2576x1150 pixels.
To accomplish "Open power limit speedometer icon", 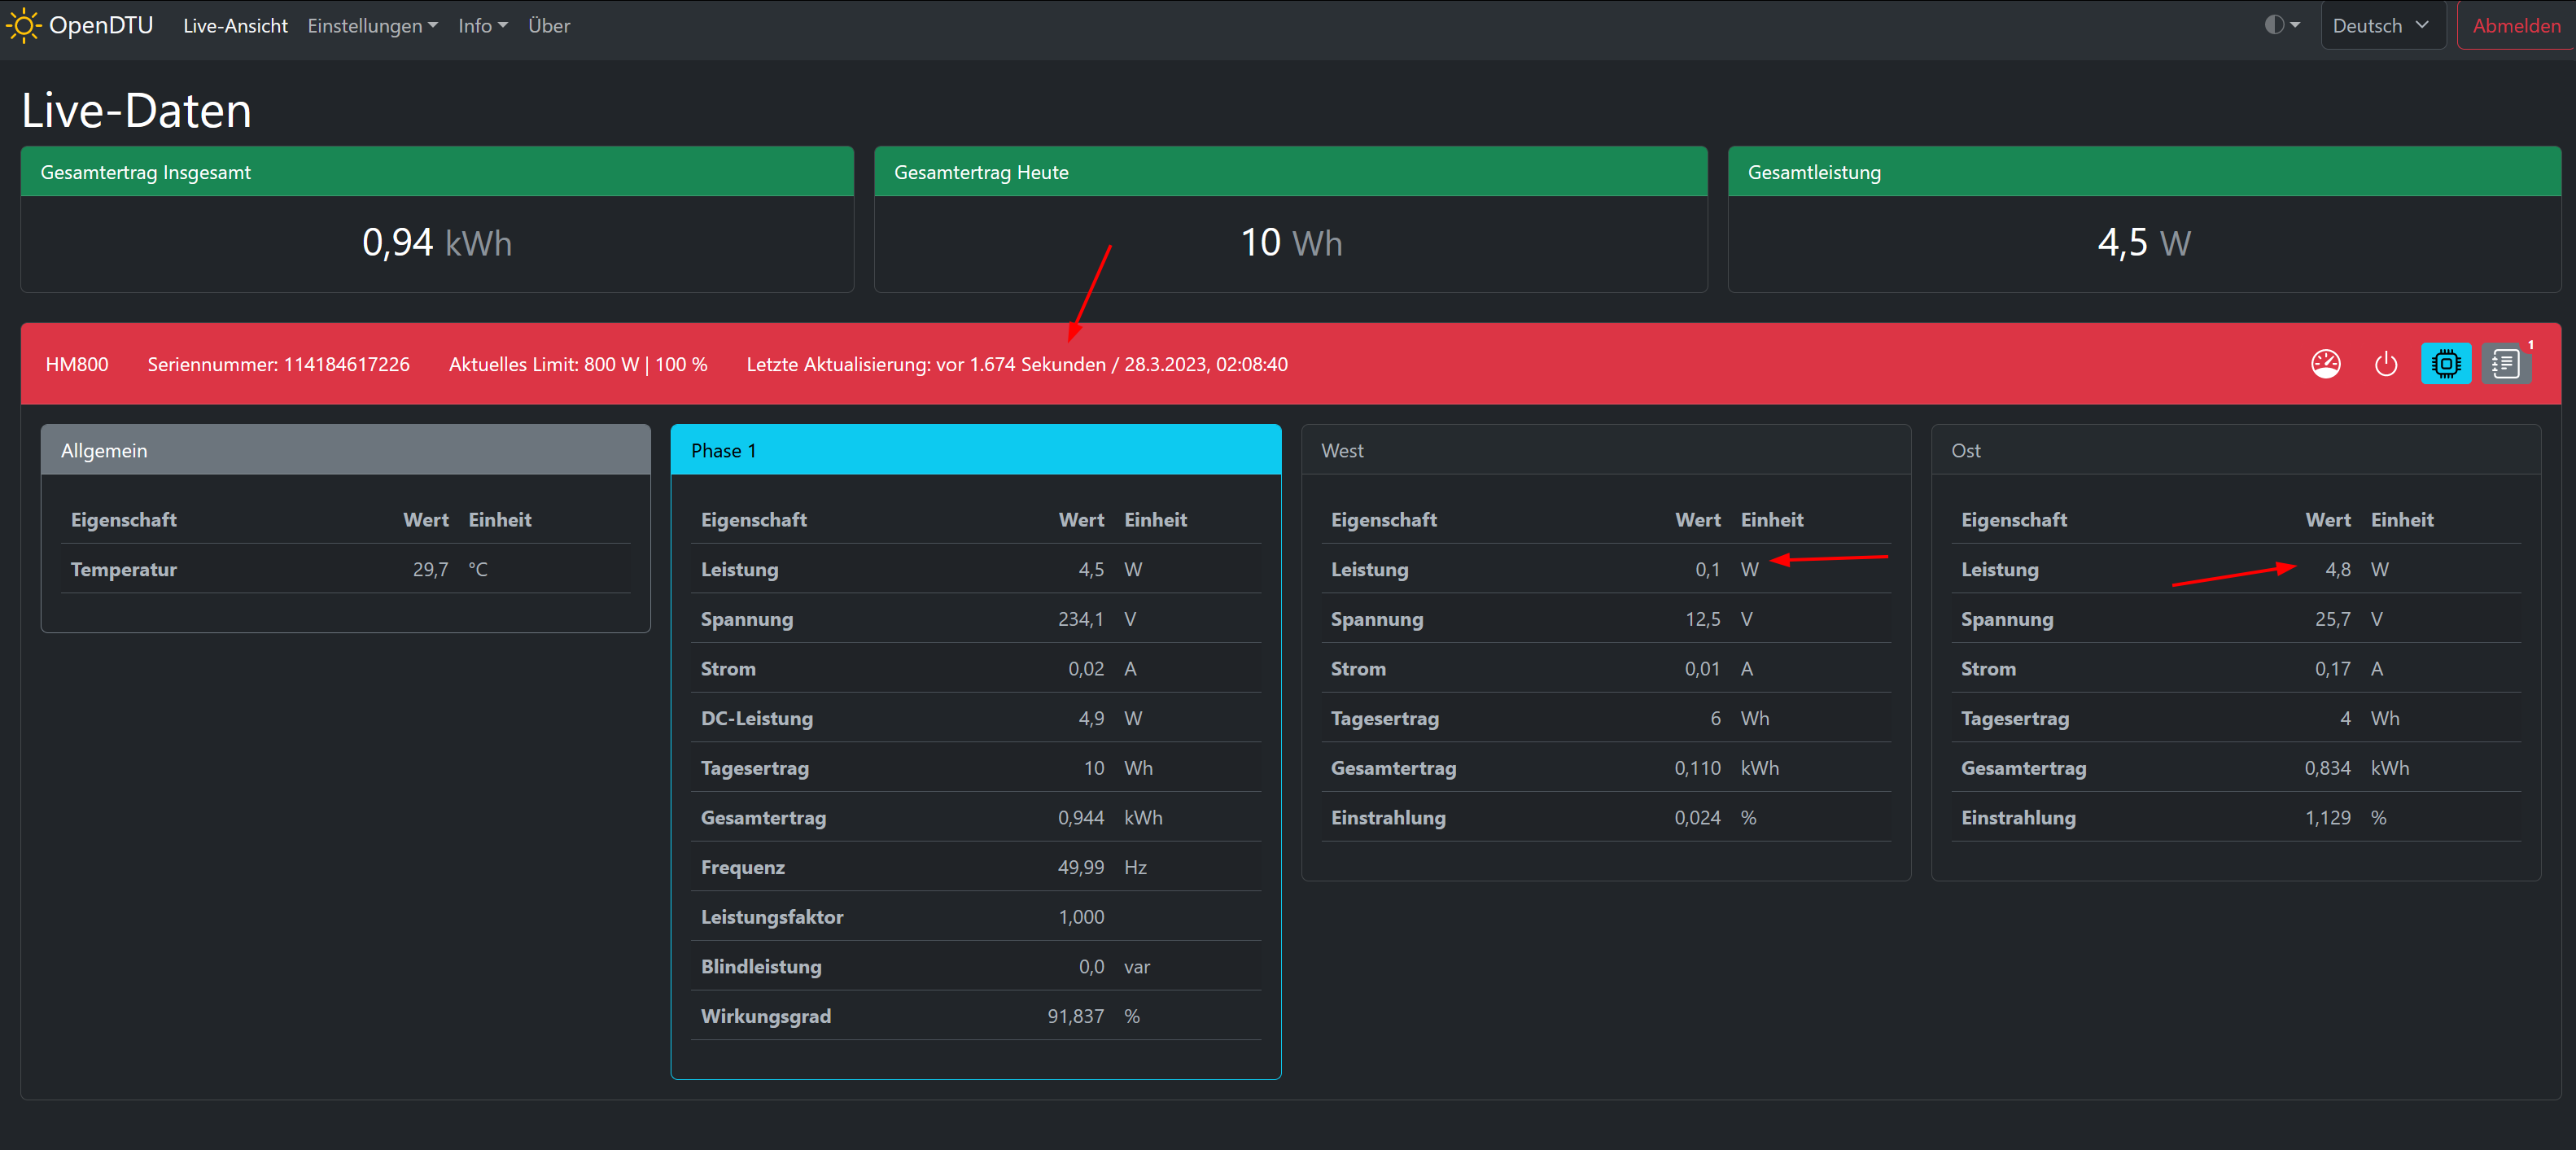I will click(x=2326, y=364).
